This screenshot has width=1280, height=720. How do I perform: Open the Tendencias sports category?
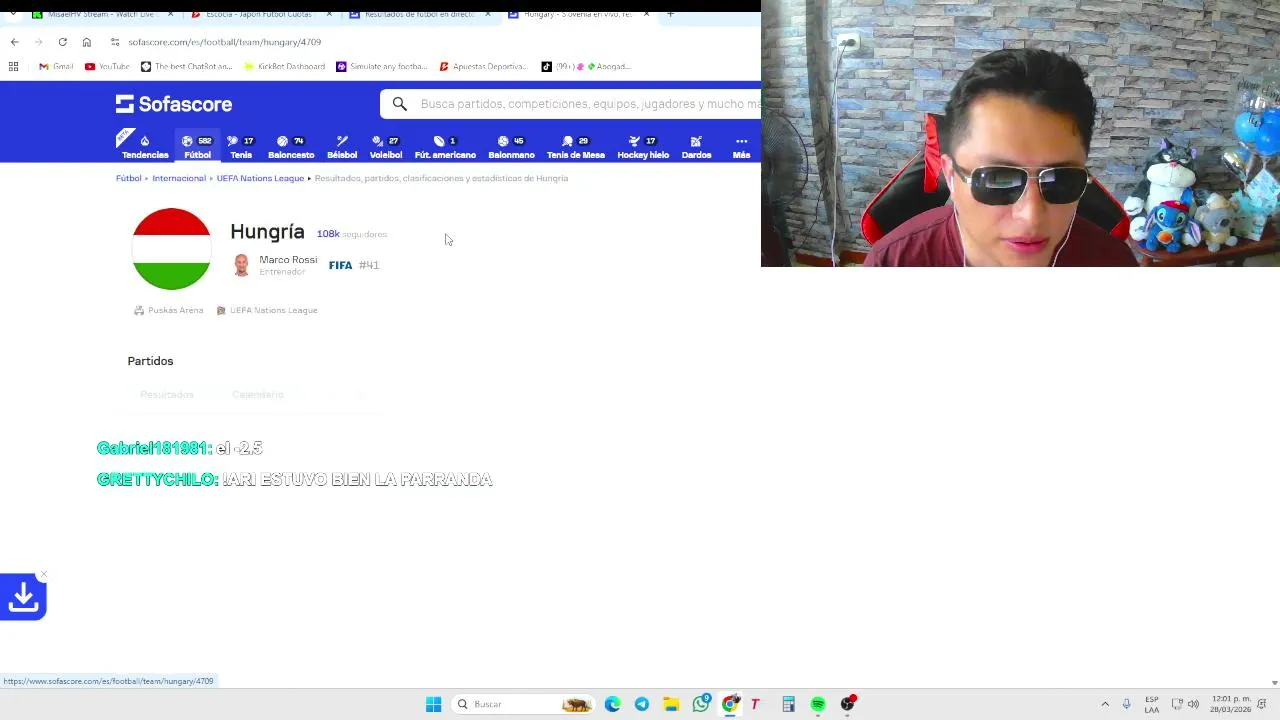pyautogui.click(x=145, y=147)
